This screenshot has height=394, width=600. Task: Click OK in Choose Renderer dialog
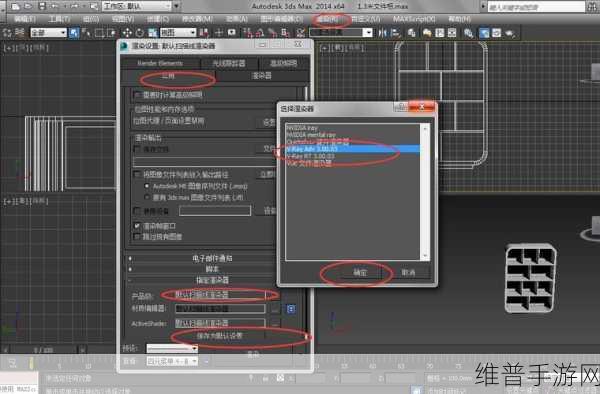360,273
